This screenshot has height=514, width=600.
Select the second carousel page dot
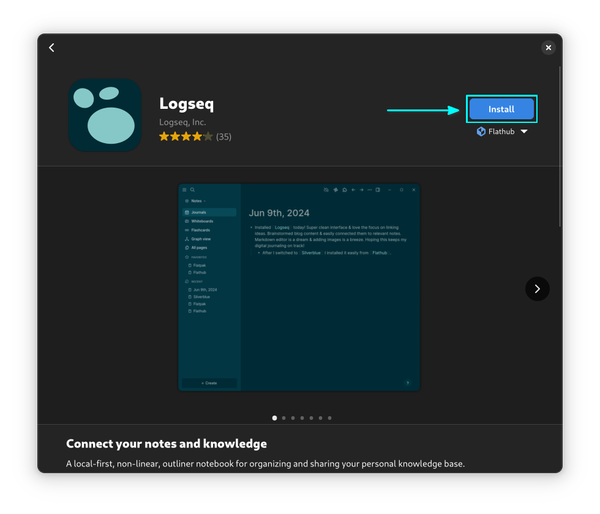(283, 418)
